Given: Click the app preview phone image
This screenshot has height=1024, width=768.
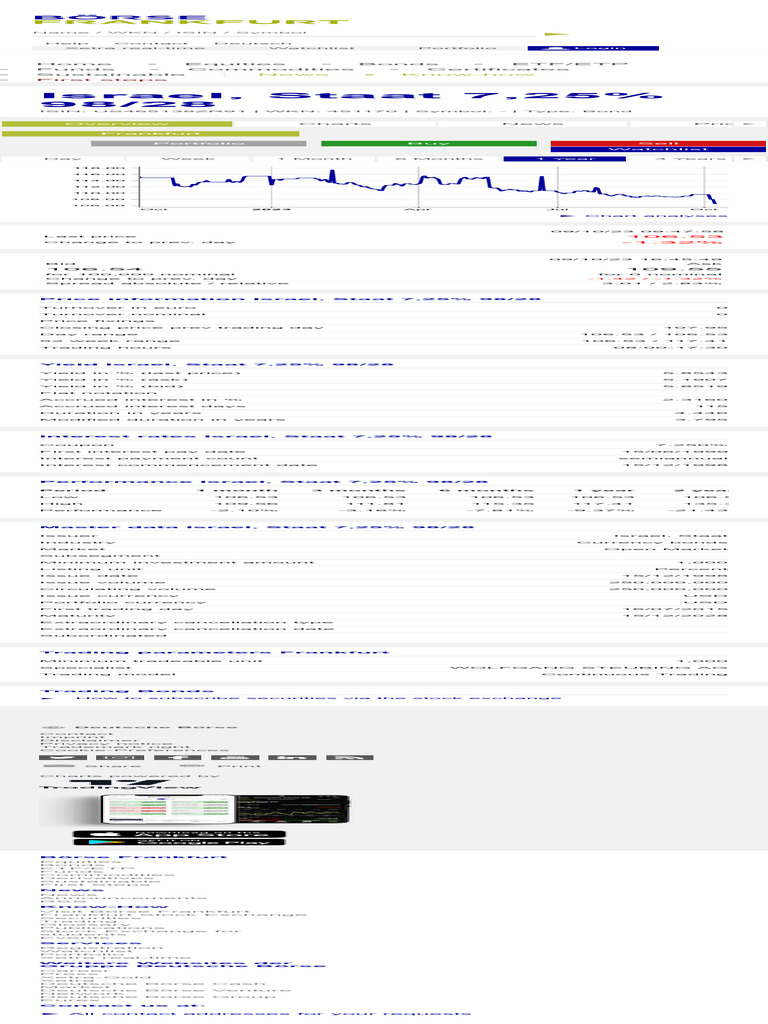Looking at the screenshot, I should pyautogui.click(x=195, y=810).
